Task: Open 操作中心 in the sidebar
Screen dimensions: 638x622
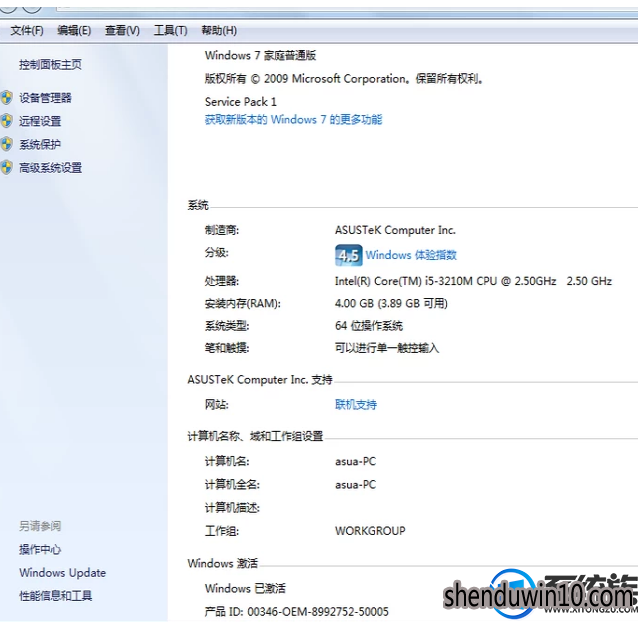Action: point(40,550)
